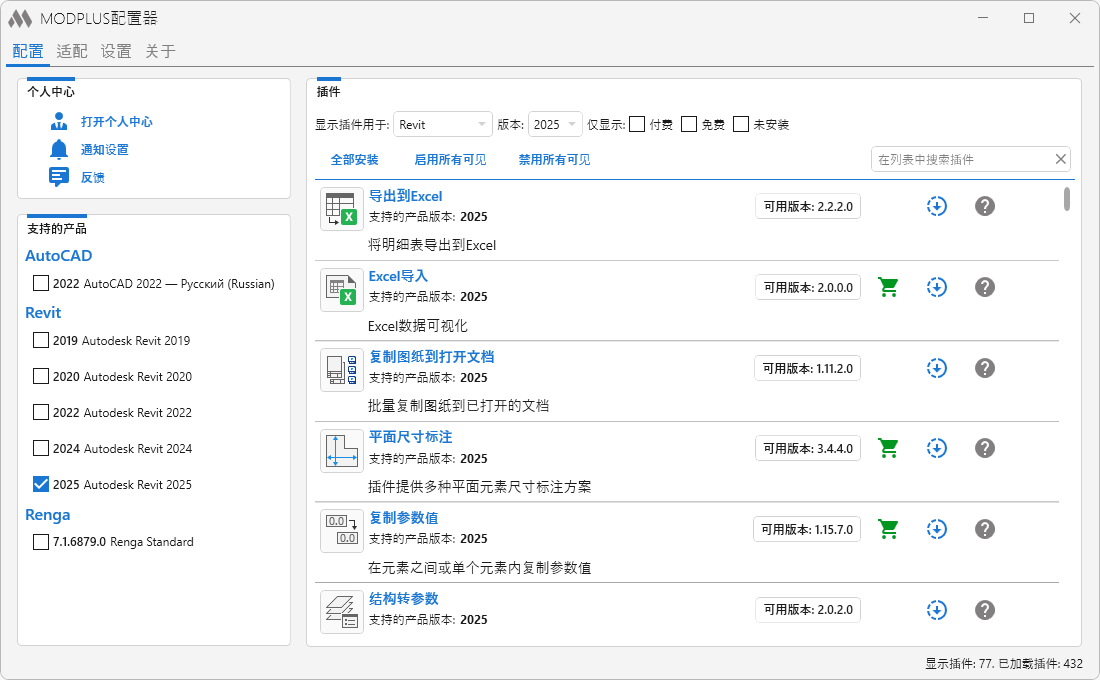This screenshot has height=680, width=1100.
Task: Click the 复制图纸到打开文档 plugin icon
Action: click(342, 370)
